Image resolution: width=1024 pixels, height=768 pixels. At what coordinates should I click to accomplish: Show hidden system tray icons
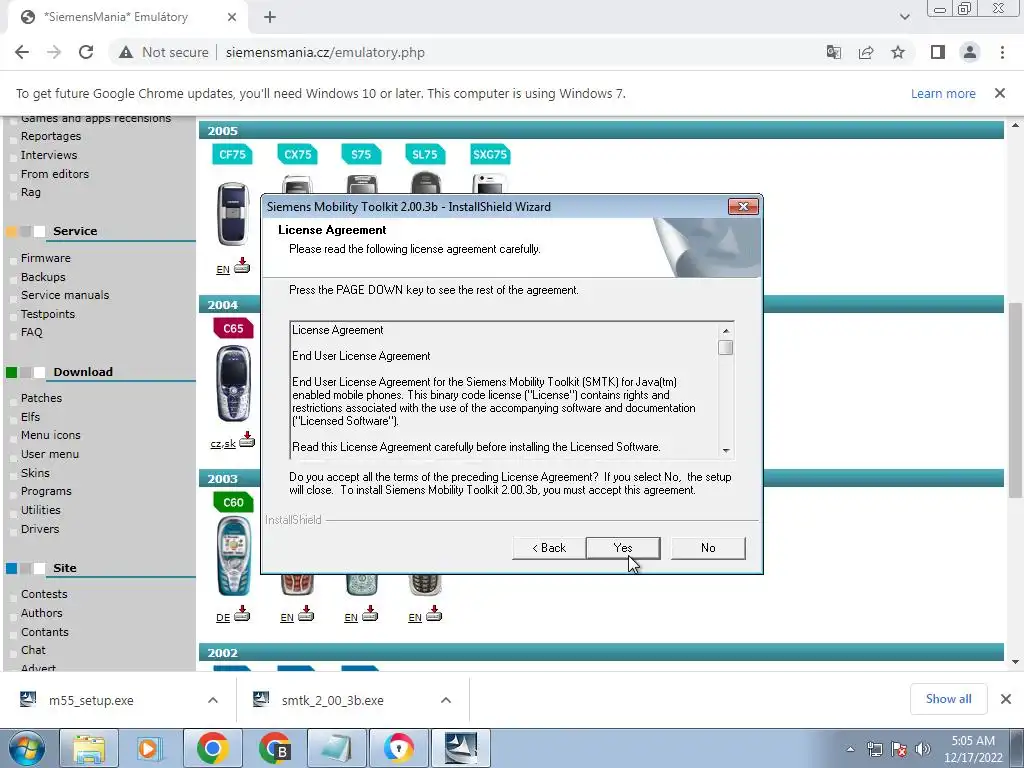(850, 749)
